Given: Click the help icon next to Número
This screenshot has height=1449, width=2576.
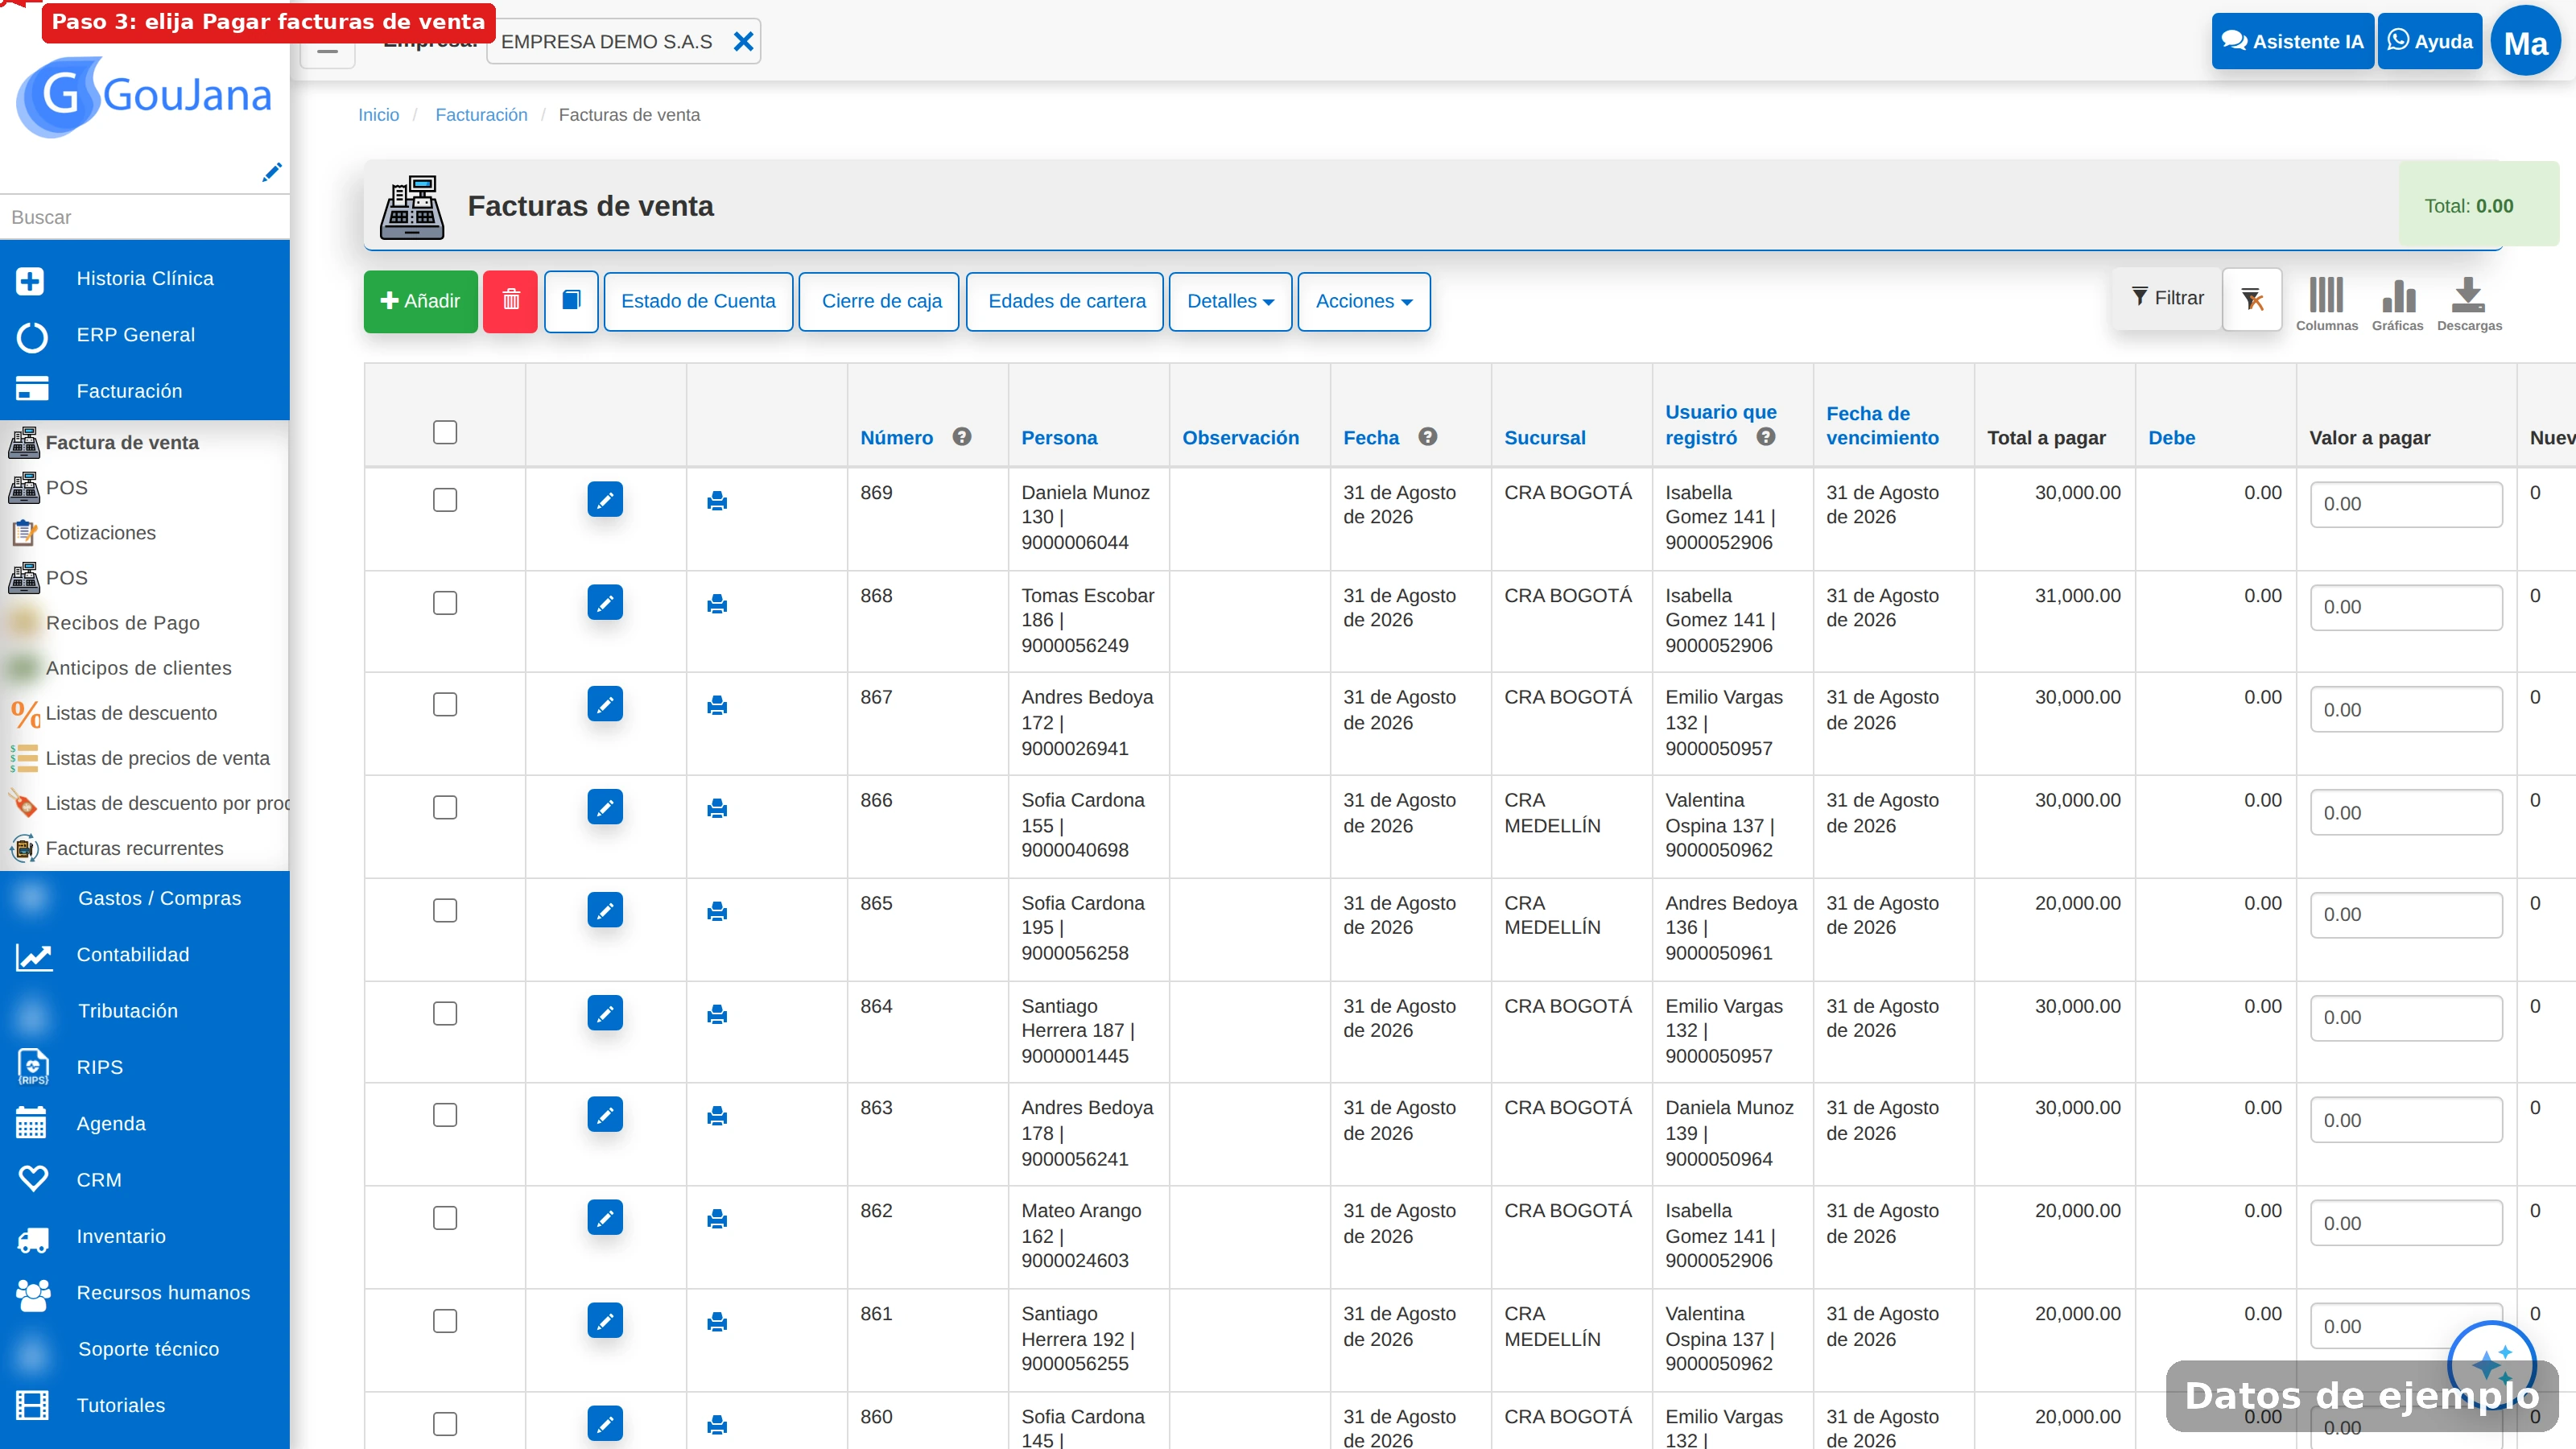Looking at the screenshot, I should point(962,437).
